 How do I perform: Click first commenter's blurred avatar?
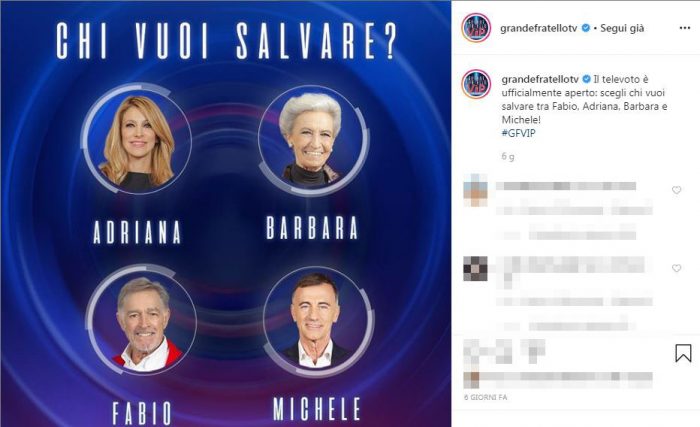click(475, 190)
